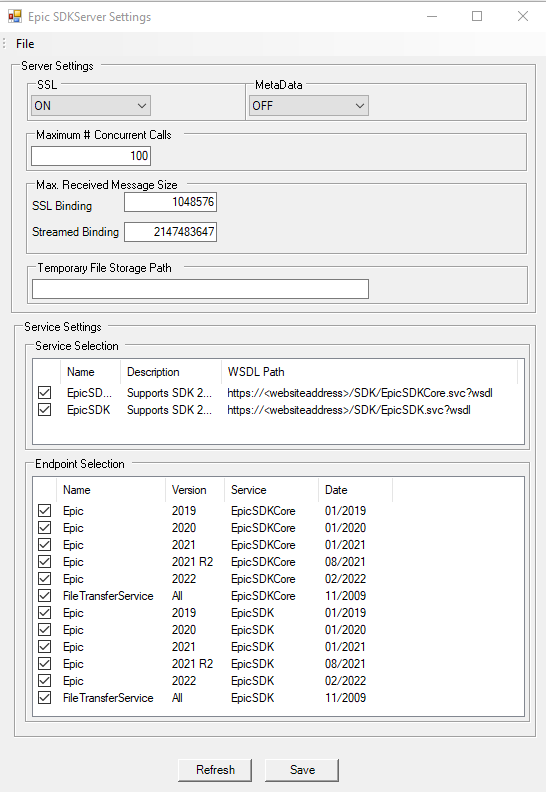Open the File menu
Viewport: 546px width, 792px height.
click(x=25, y=44)
